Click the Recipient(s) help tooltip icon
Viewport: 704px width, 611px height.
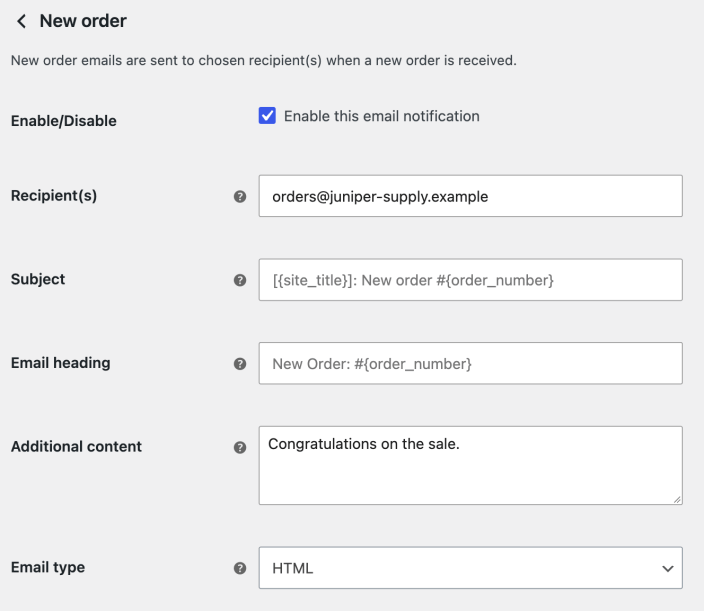point(240,196)
